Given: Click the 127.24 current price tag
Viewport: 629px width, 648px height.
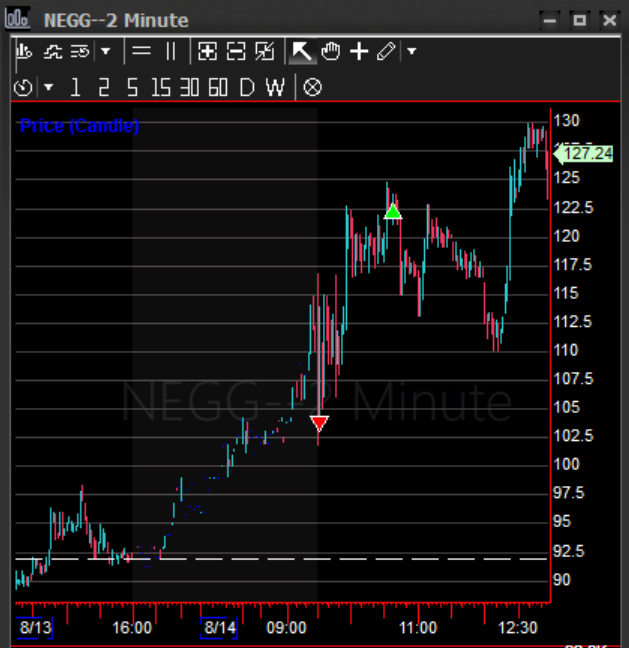Looking at the screenshot, I should [584, 154].
